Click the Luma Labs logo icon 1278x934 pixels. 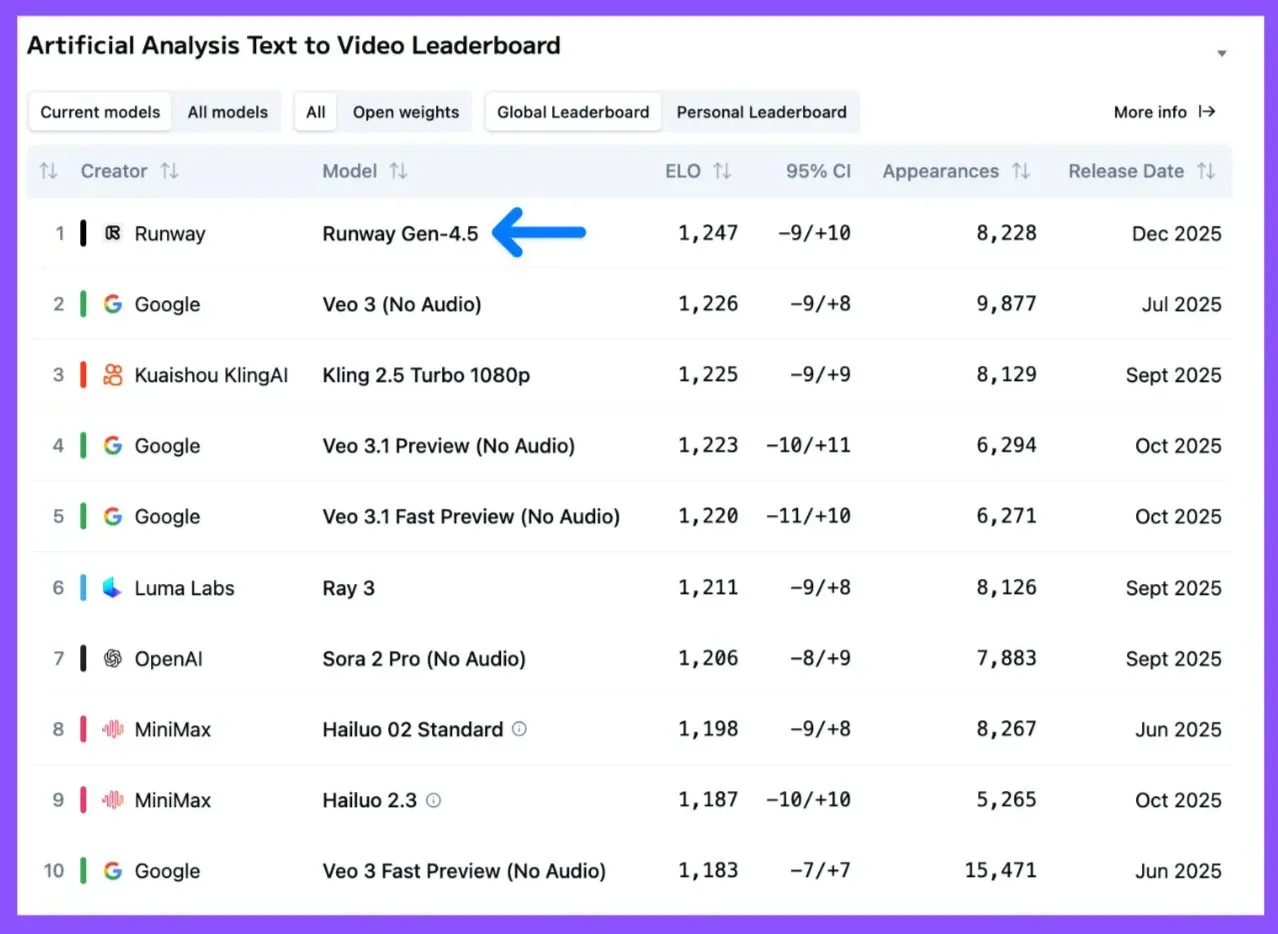(113, 588)
